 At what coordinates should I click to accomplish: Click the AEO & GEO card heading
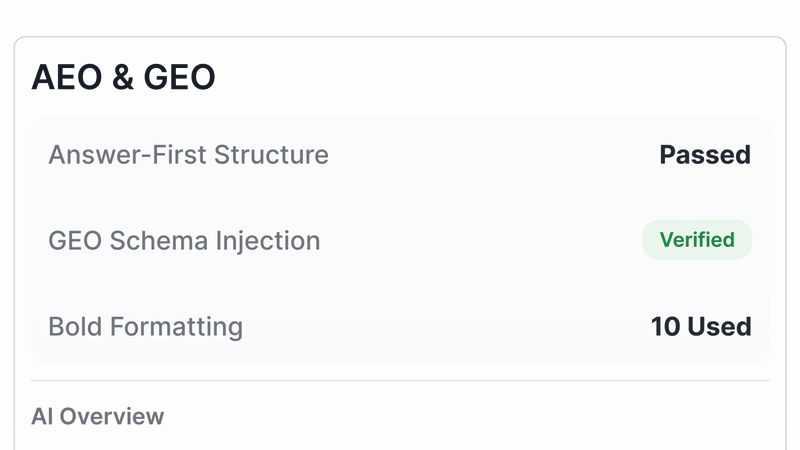tap(123, 77)
